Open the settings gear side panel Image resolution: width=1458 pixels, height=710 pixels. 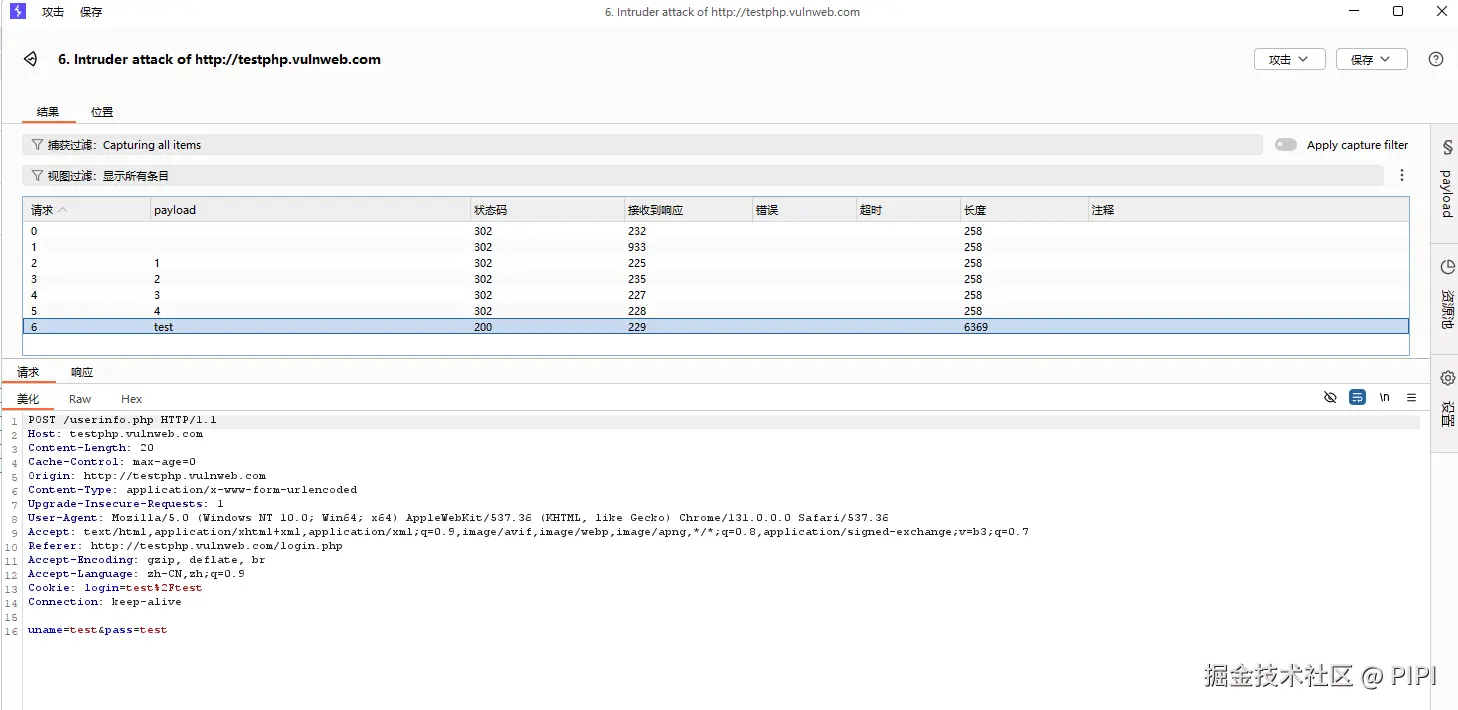tap(1447, 378)
